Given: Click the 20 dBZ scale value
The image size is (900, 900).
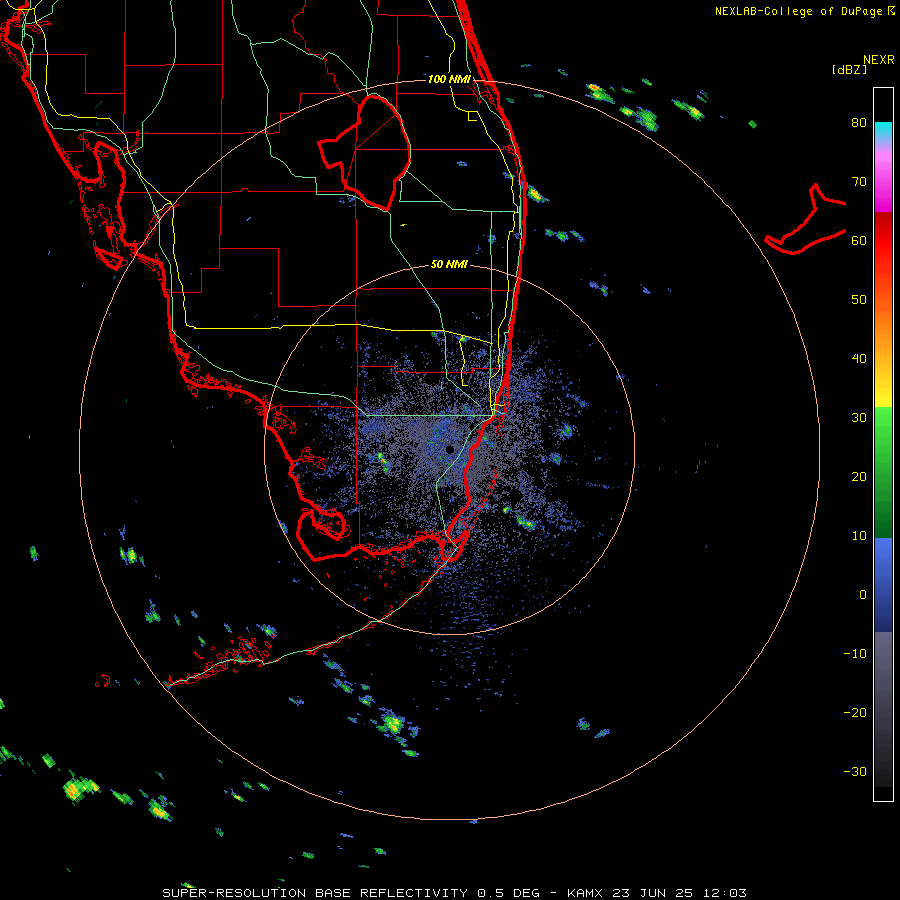Looking at the screenshot, I should pyautogui.click(x=859, y=477).
